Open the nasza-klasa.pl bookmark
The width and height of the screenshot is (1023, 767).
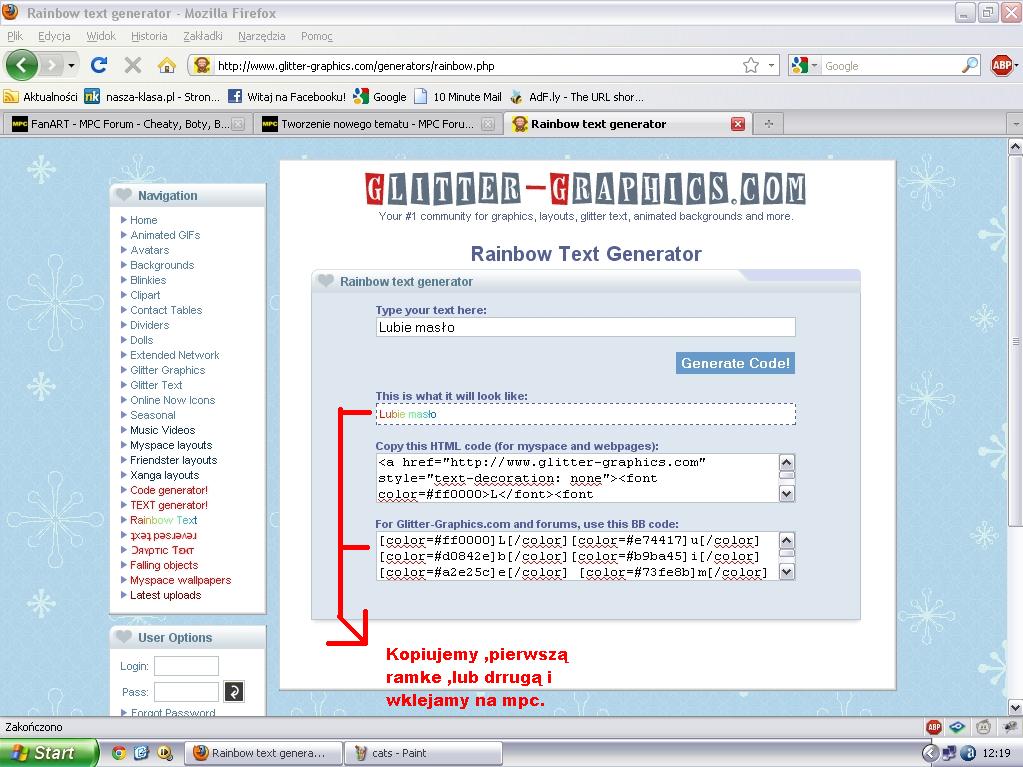click(x=152, y=97)
